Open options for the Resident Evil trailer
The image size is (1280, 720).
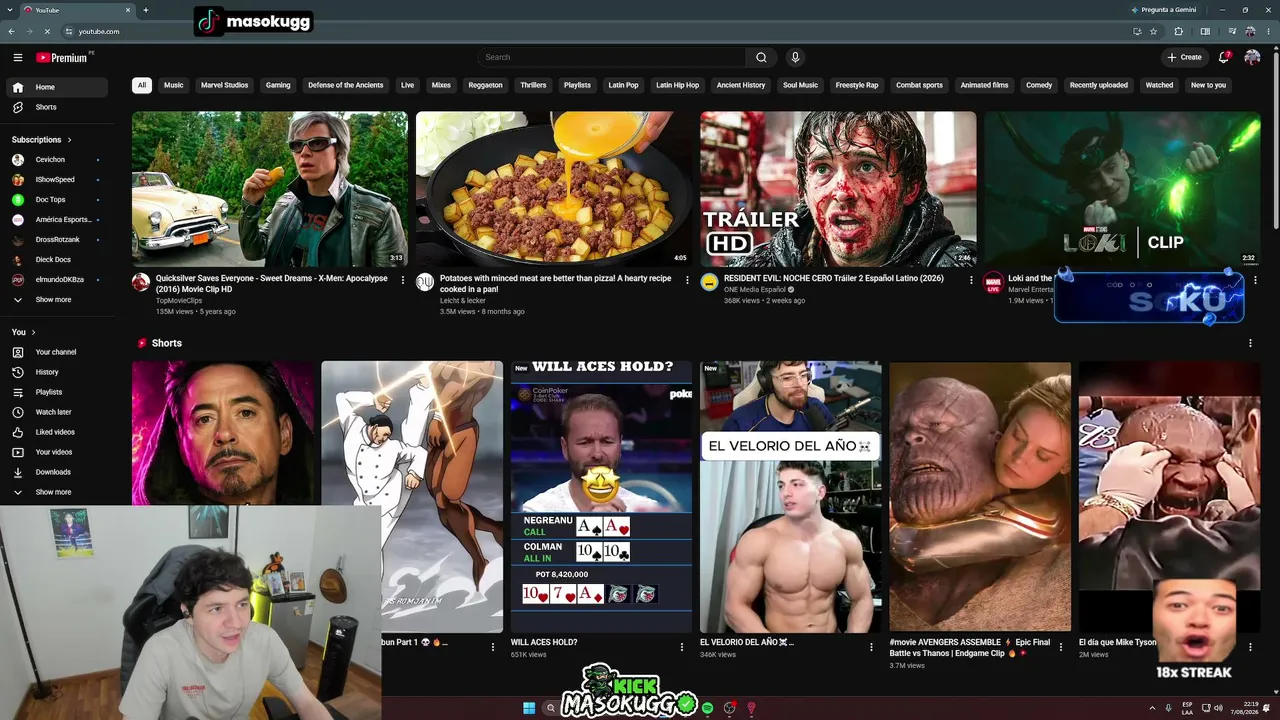971,280
